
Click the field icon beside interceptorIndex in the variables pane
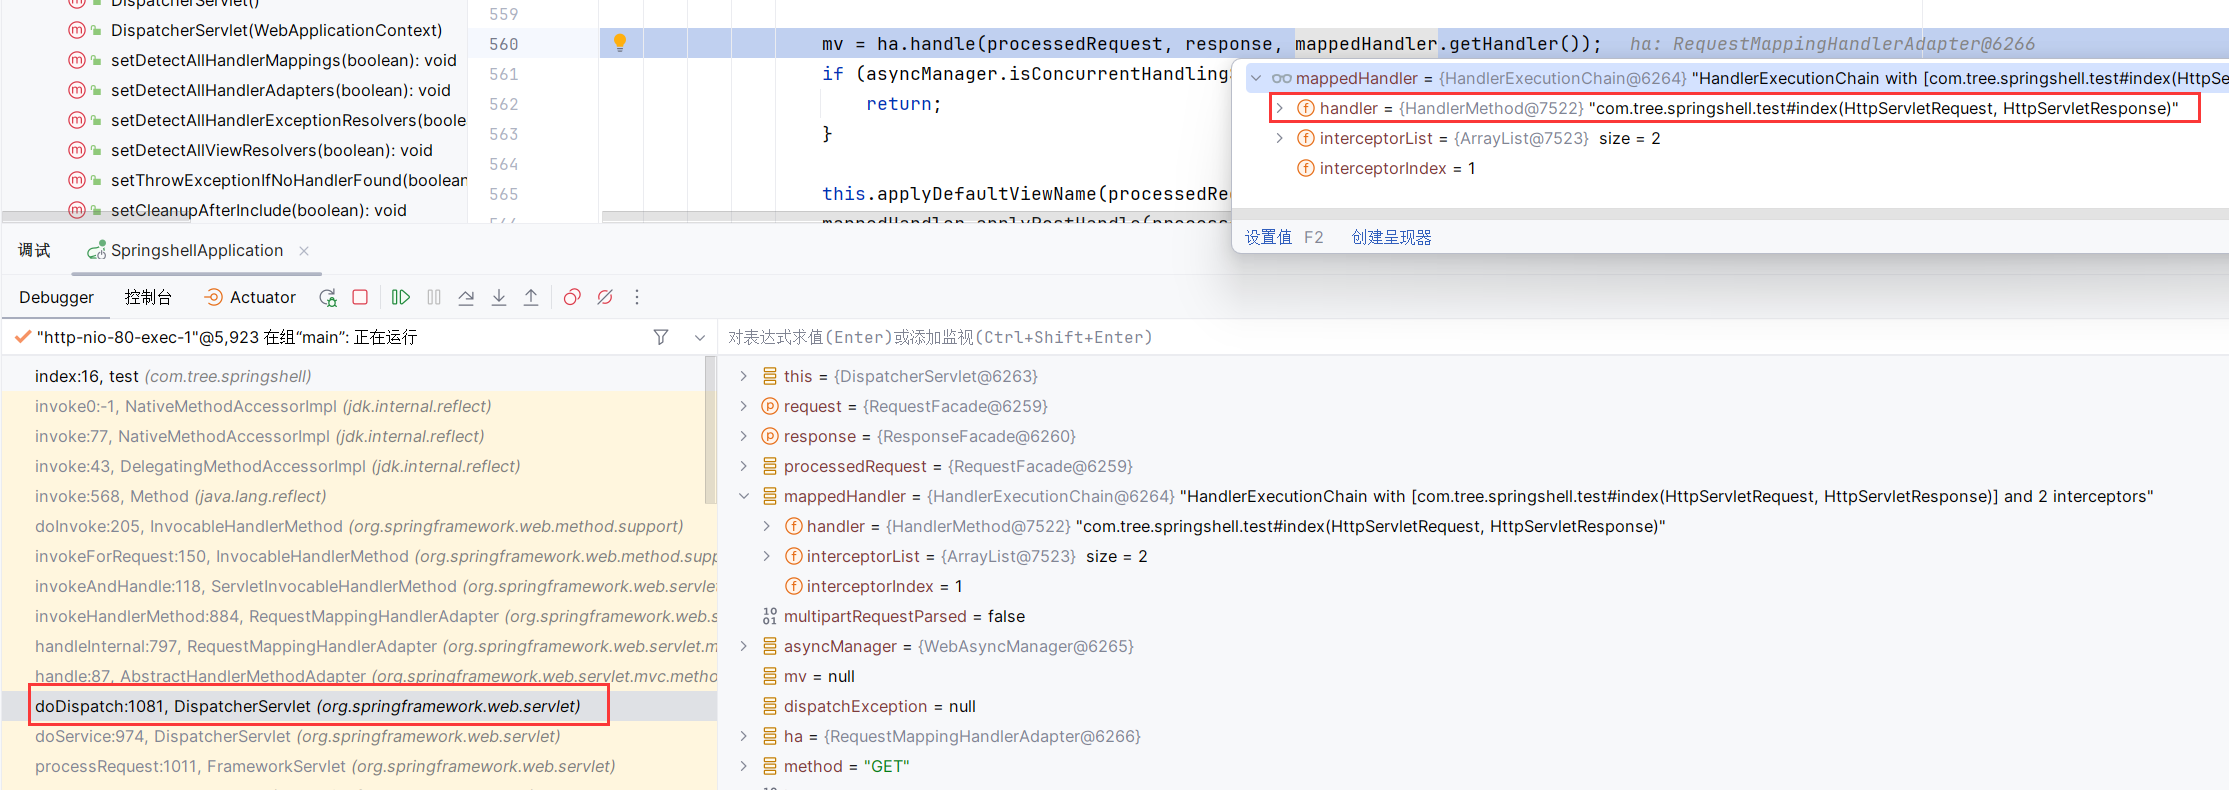[x=793, y=586]
